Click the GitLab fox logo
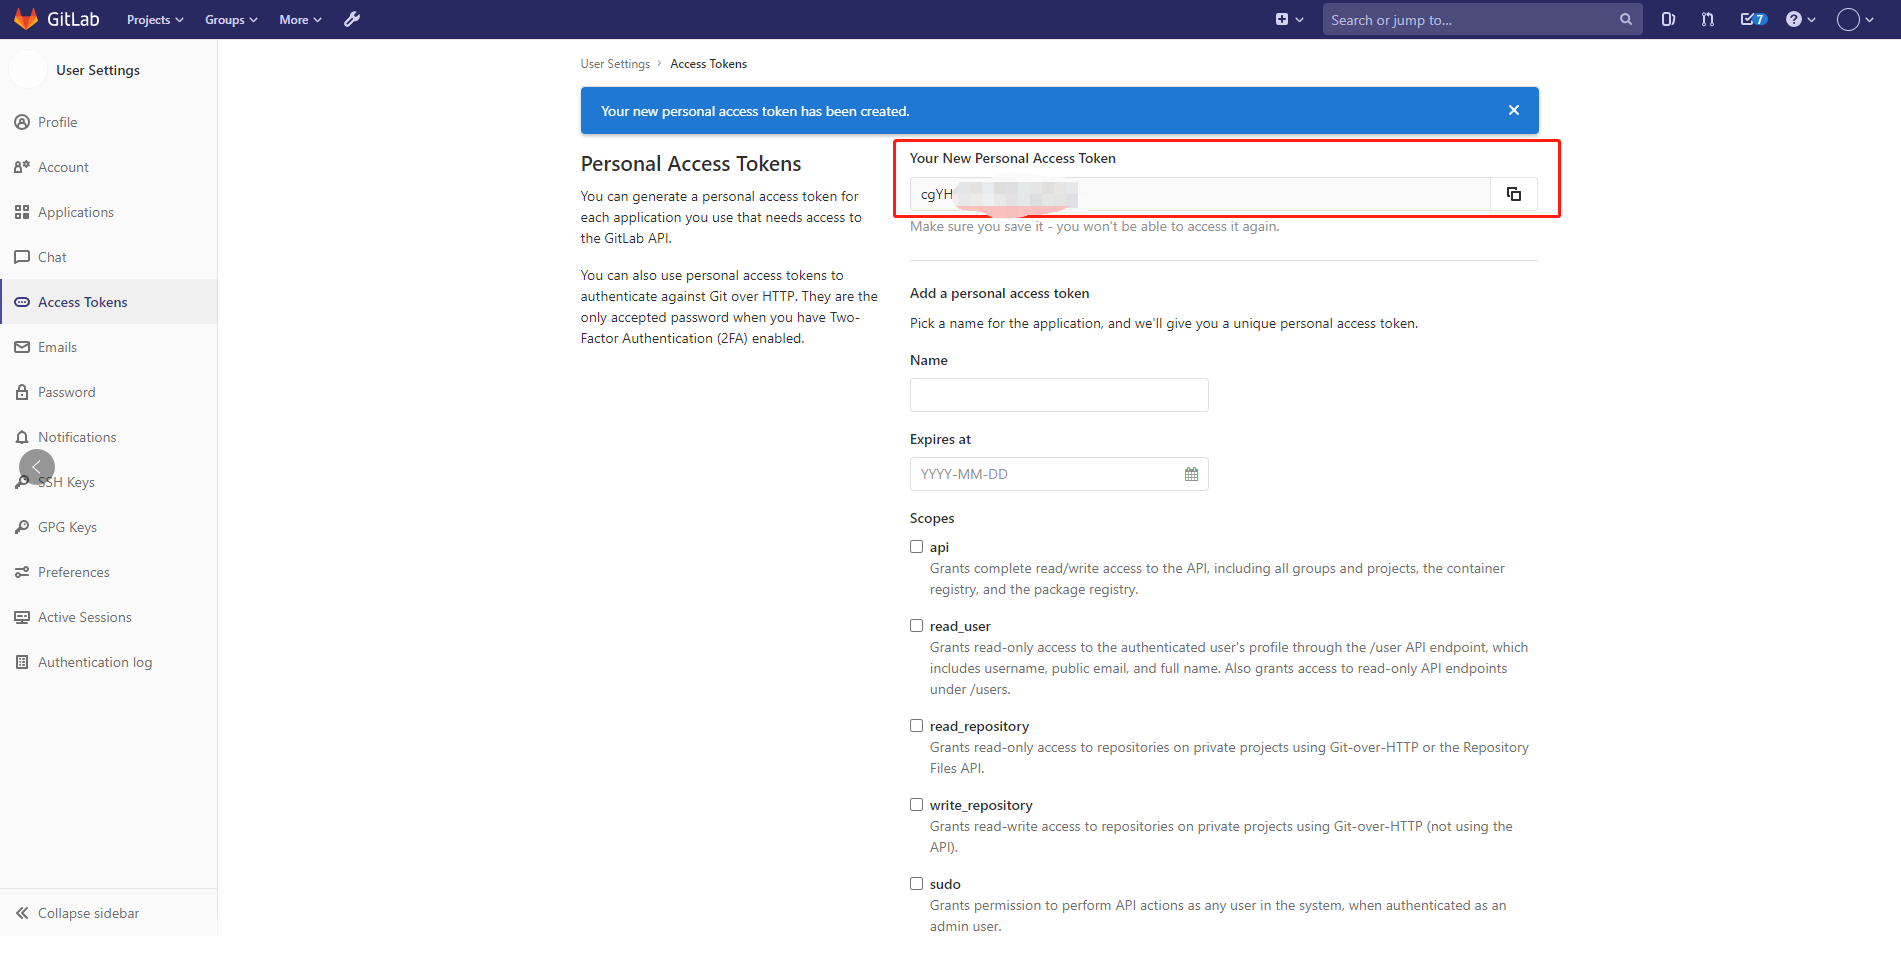This screenshot has width=1901, height=962. coord(26,19)
